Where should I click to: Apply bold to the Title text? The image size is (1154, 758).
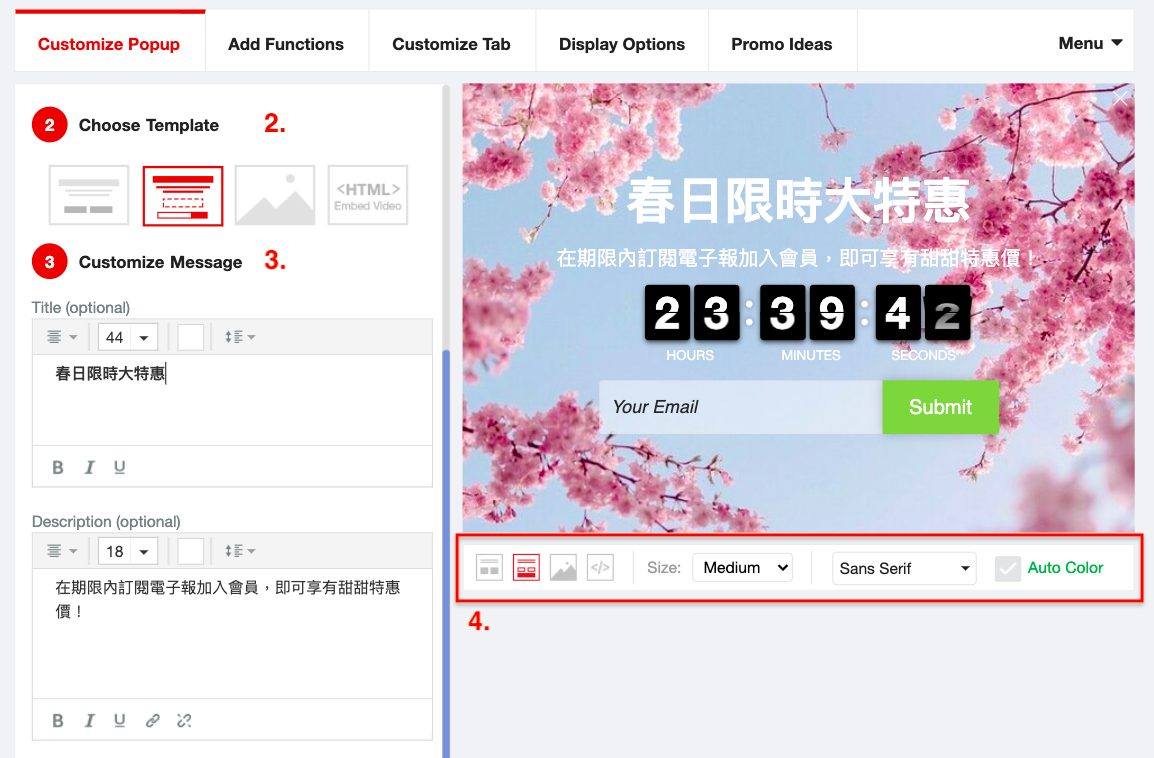tap(58, 467)
